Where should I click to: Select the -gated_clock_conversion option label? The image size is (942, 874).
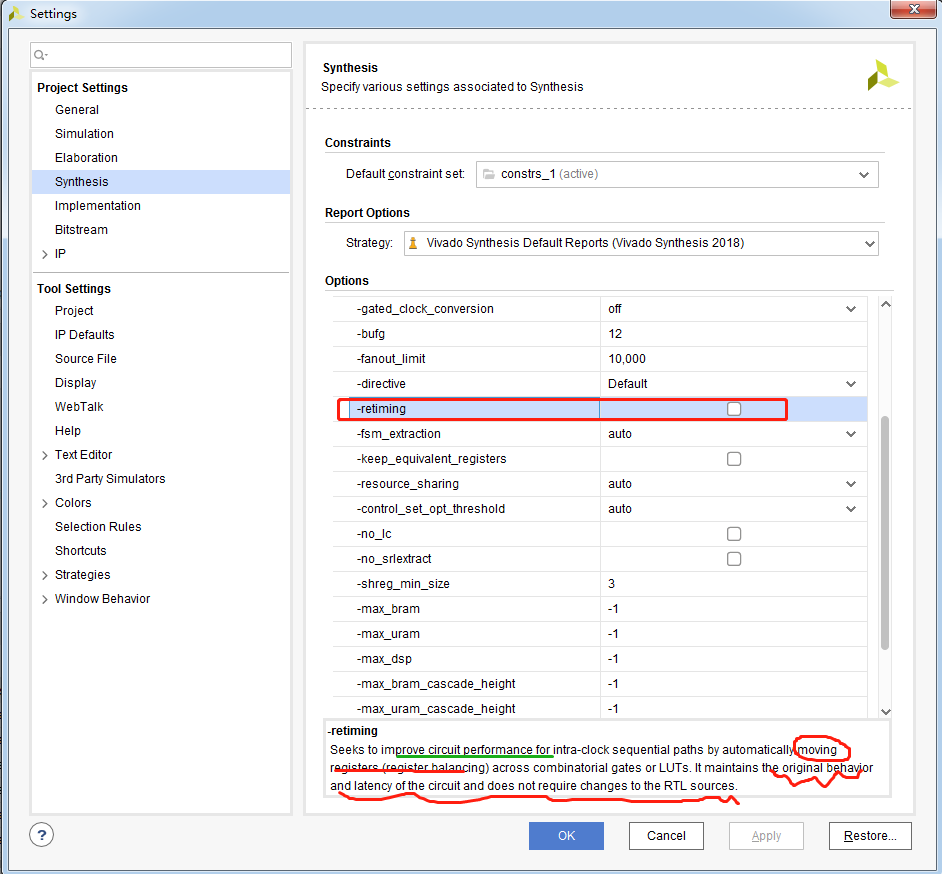tap(425, 309)
